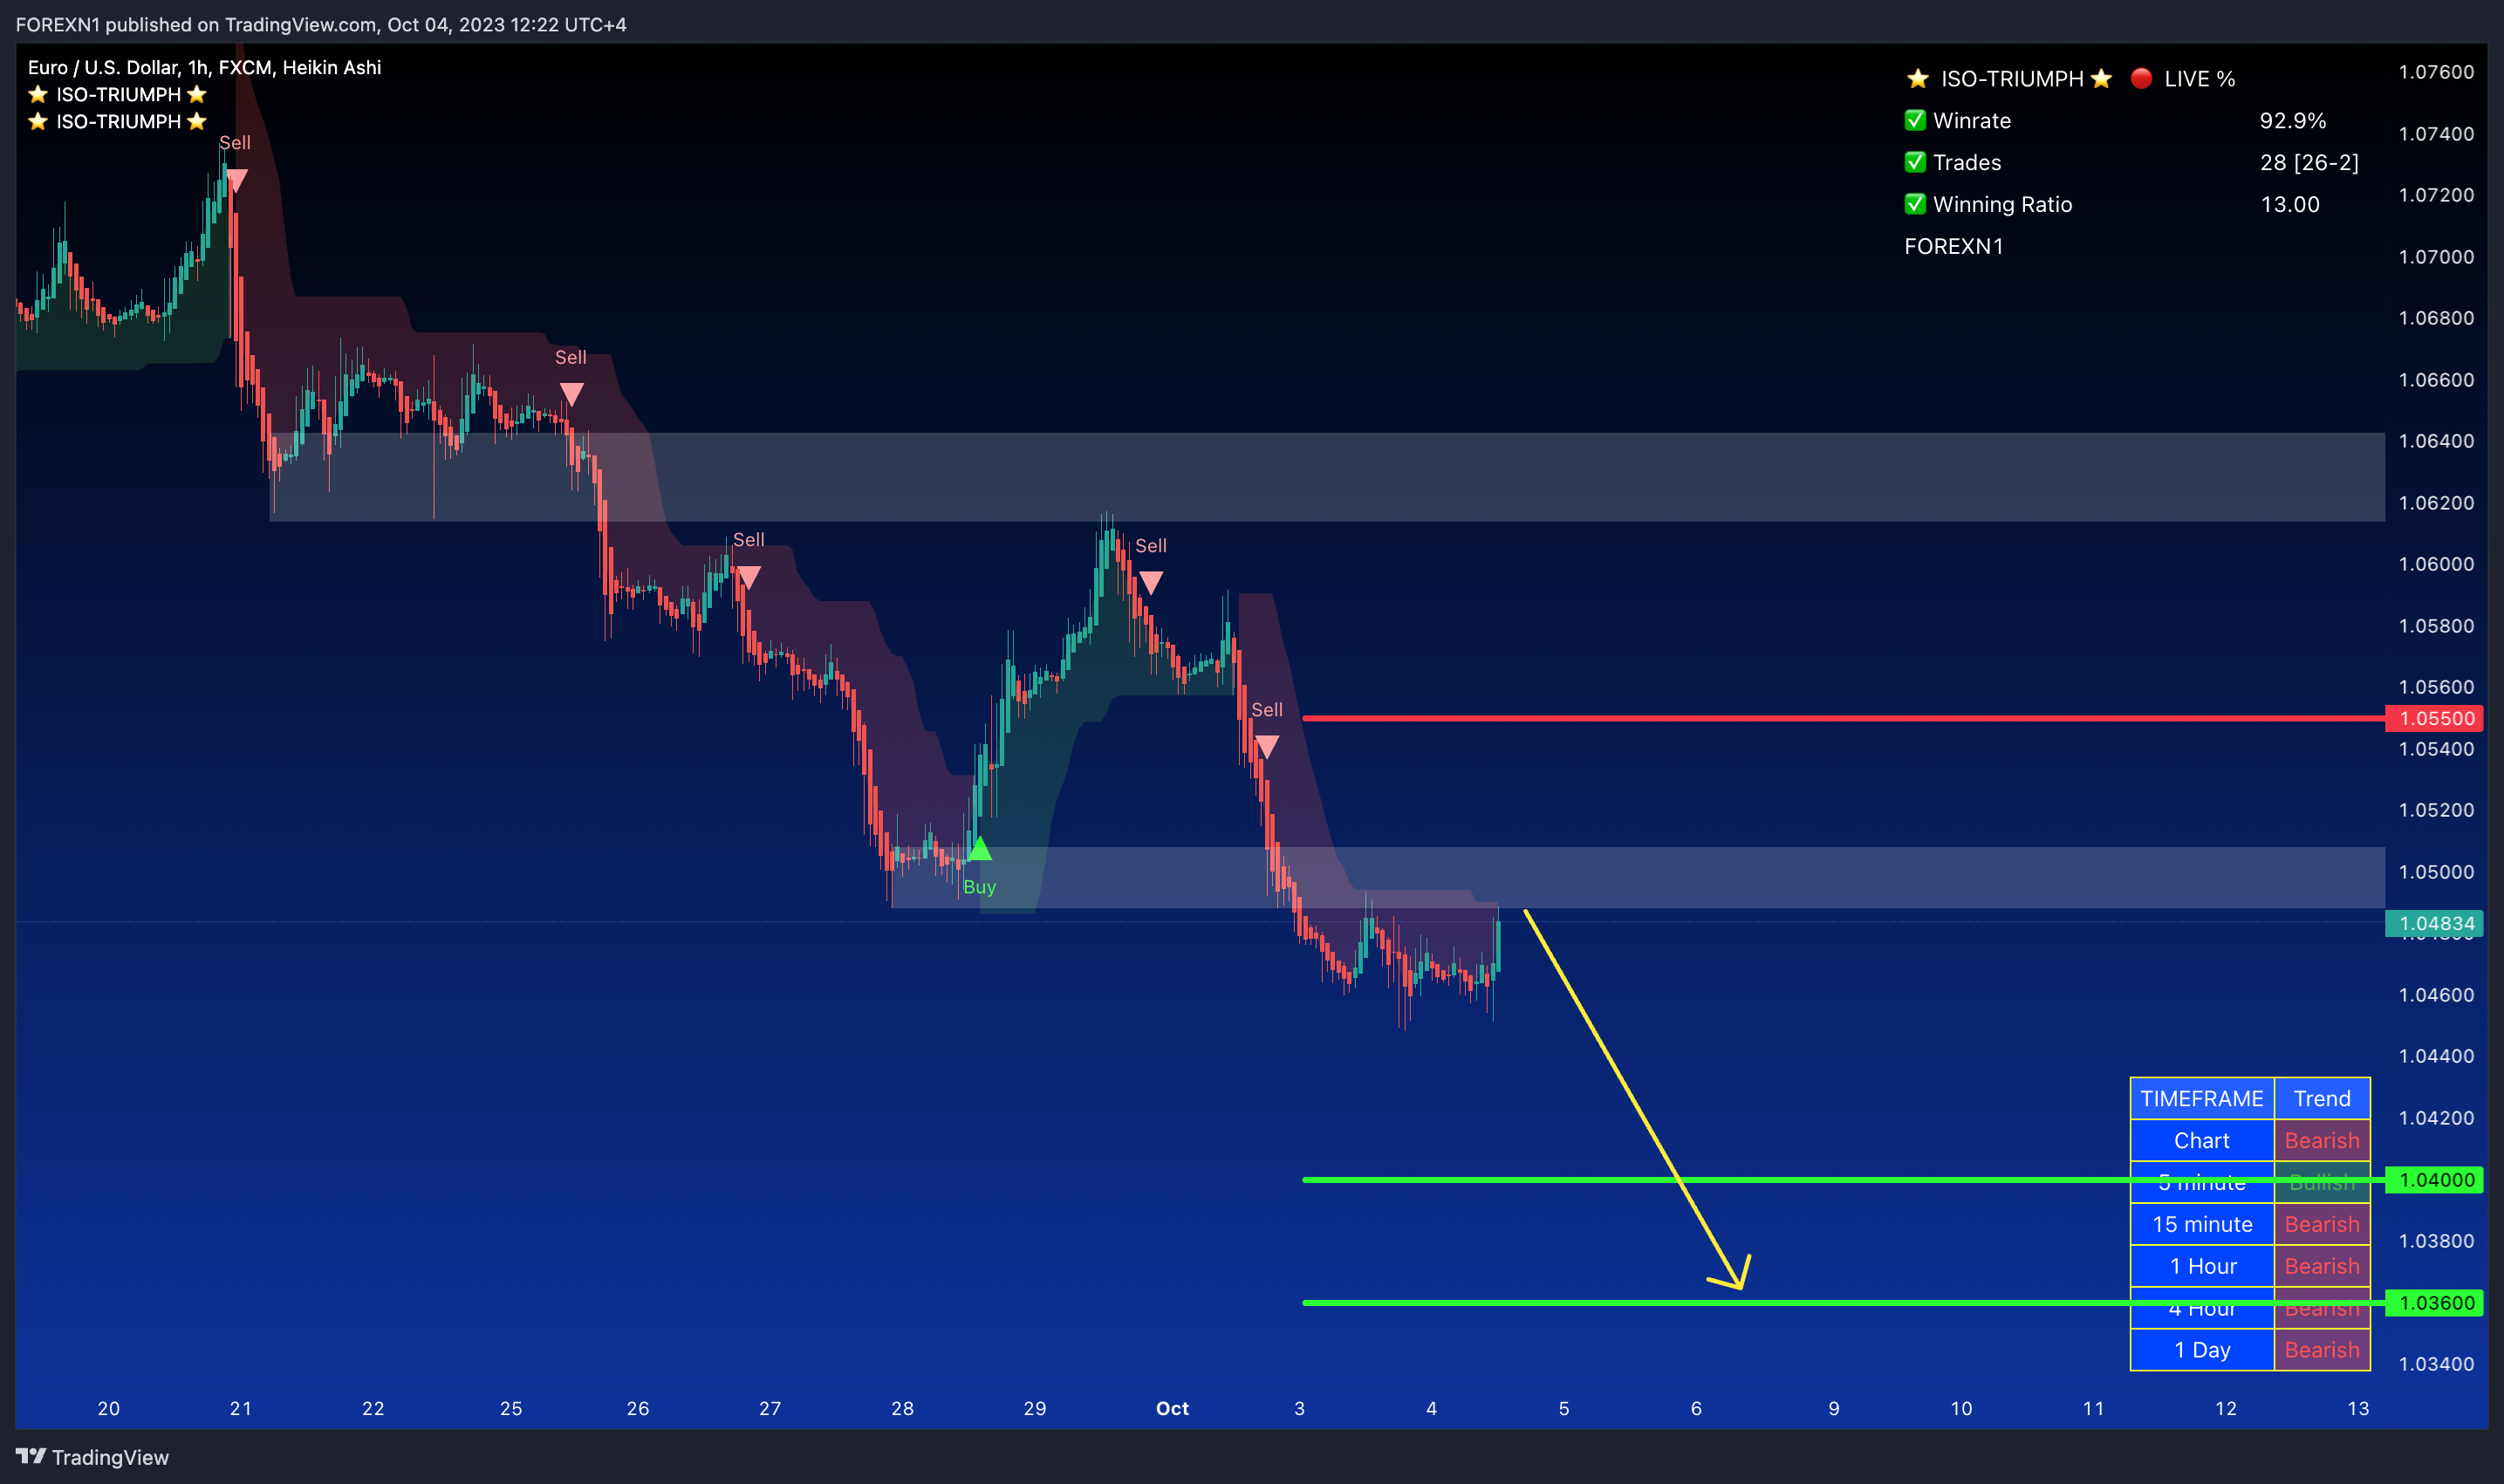Click the 15 minute timeframe cell
2504x1484 pixels.
(2202, 1225)
